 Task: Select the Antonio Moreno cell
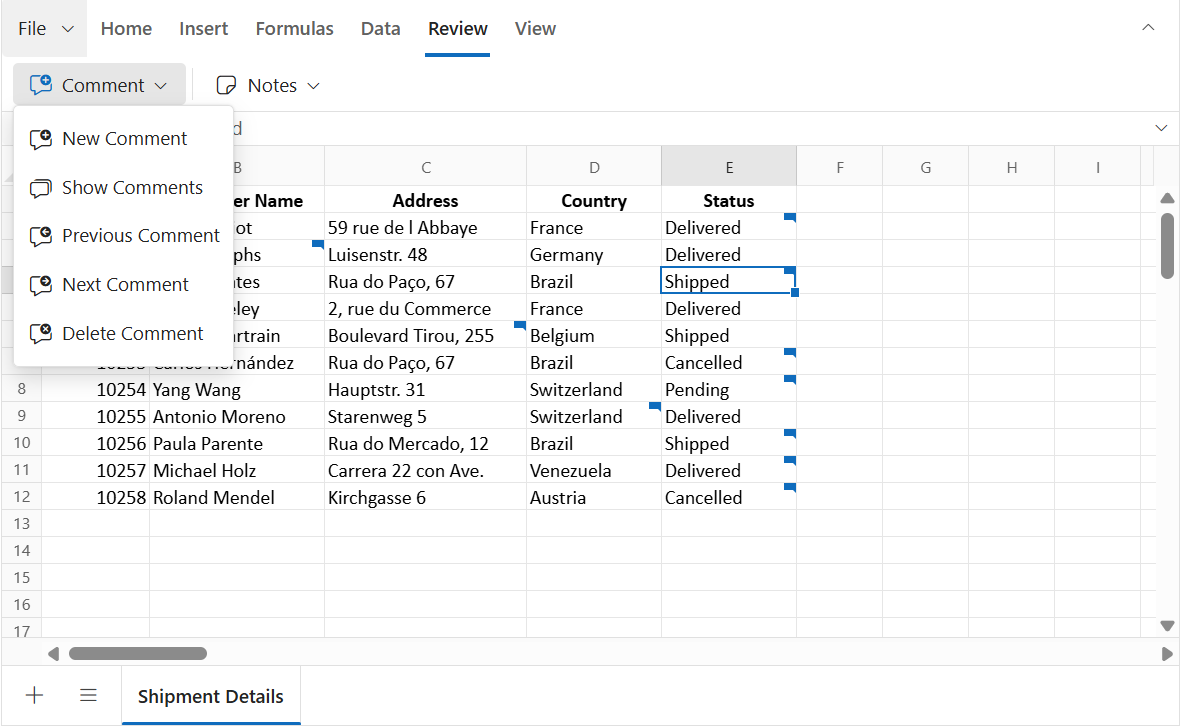[x=237, y=417]
